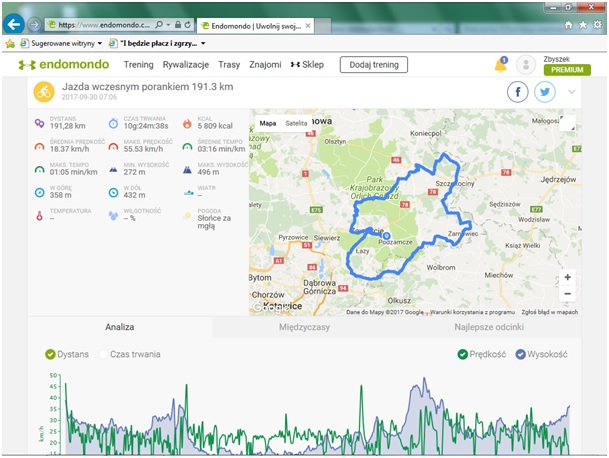Share workout on Twitter
Viewport: 609px width, 458px height.
point(545,92)
